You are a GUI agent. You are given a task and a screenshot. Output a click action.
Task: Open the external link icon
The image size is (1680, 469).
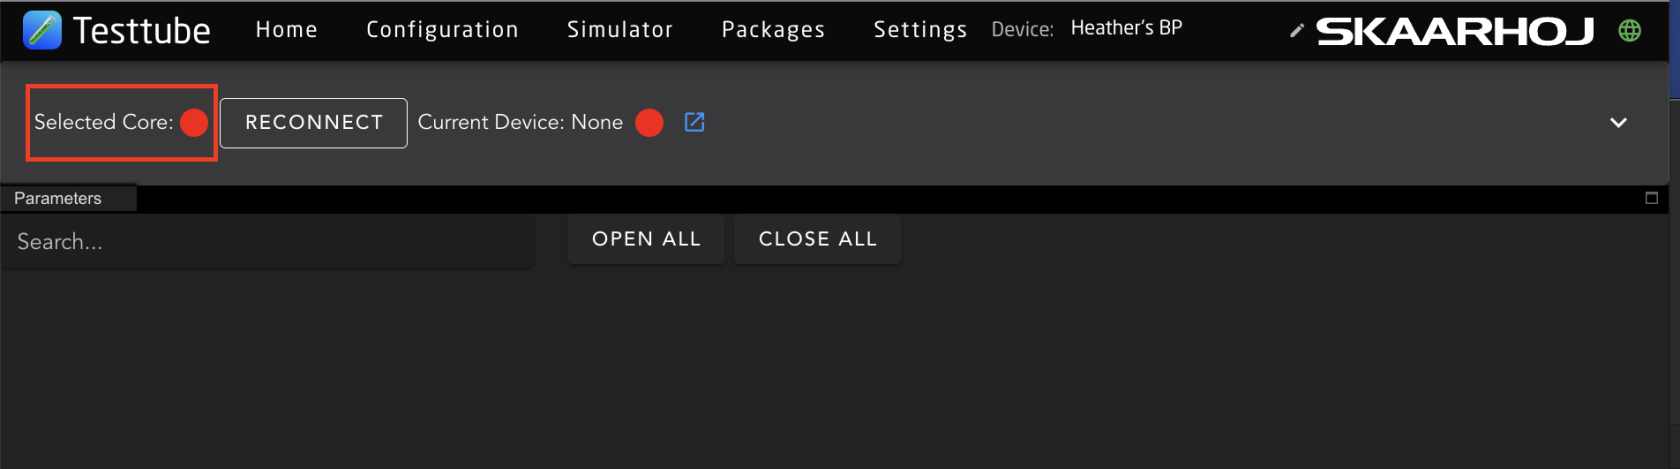point(694,122)
